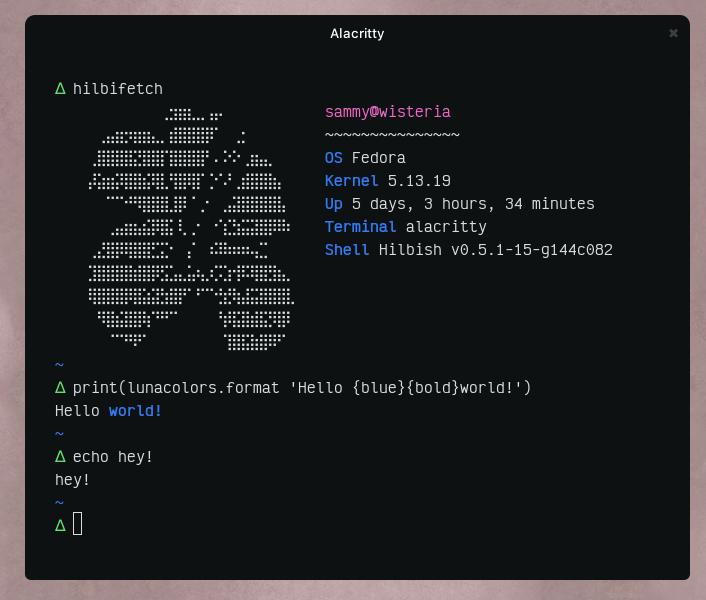Viewport: 706px width, 600px height.
Task: Click the Hilbish version string v0.5.1-15-g144c082
Action: 532,250
